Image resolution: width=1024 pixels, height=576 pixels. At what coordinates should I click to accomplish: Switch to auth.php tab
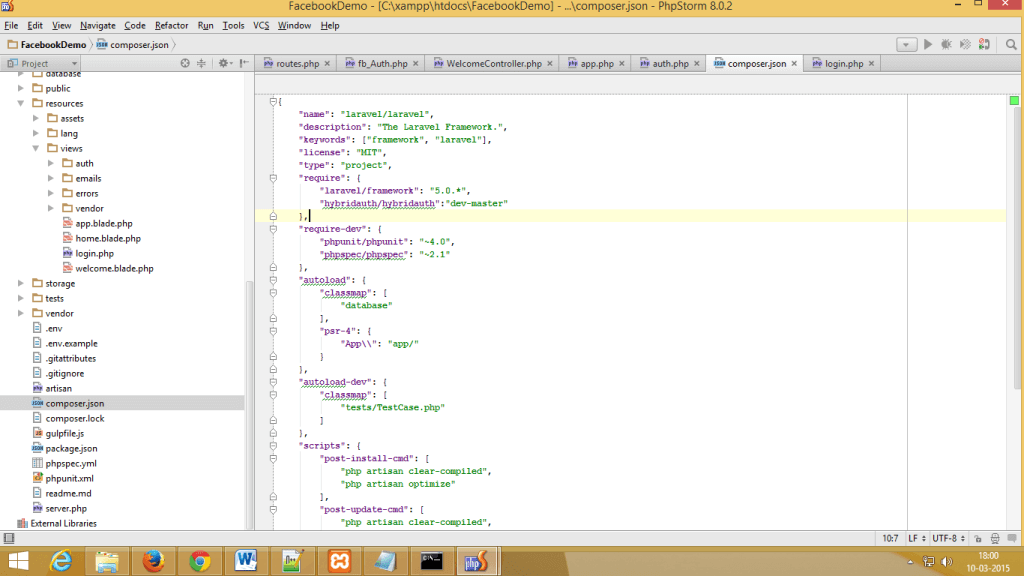pos(670,63)
